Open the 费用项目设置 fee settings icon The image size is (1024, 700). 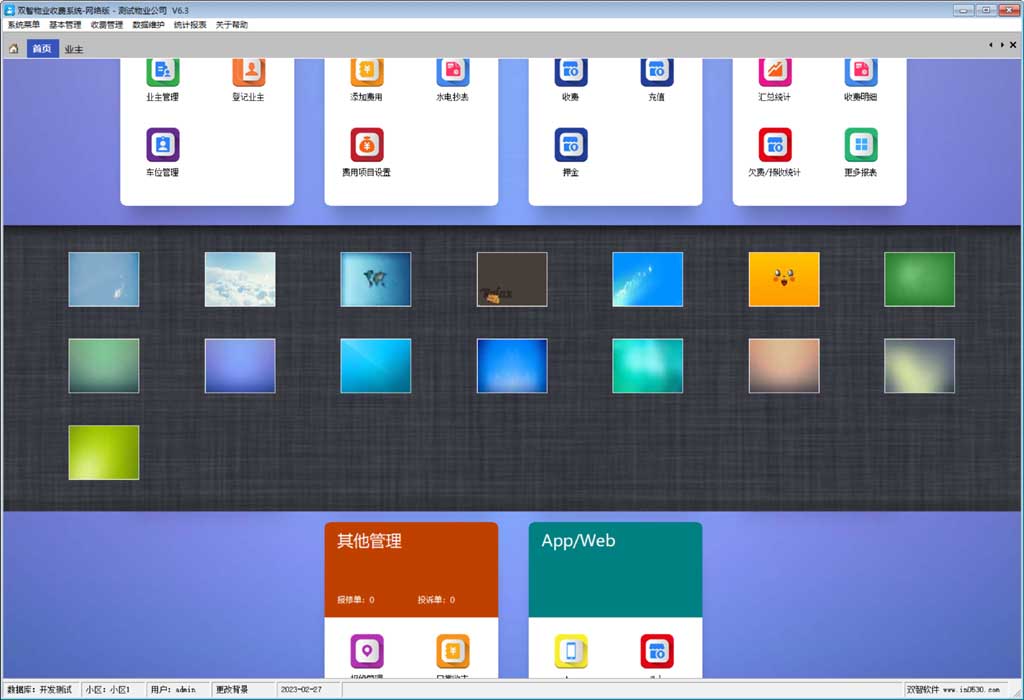click(x=366, y=145)
